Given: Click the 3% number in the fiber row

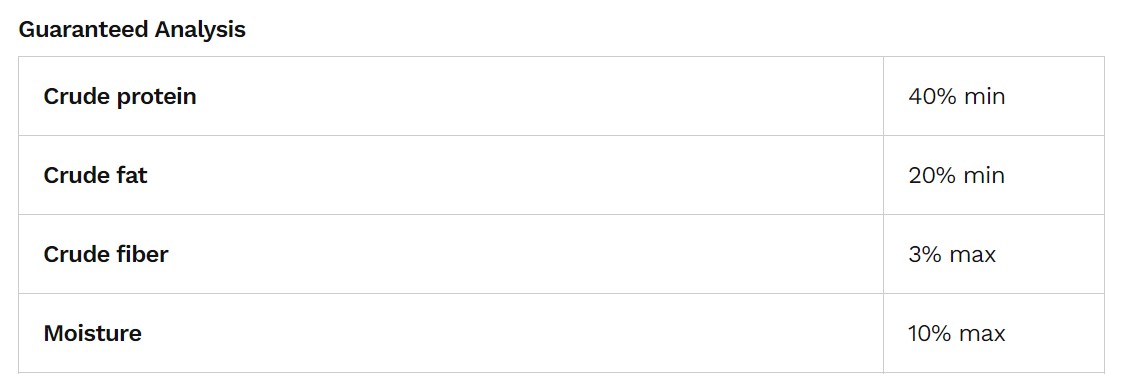Looking at the screenshot, I should click(x=925, y=254).
